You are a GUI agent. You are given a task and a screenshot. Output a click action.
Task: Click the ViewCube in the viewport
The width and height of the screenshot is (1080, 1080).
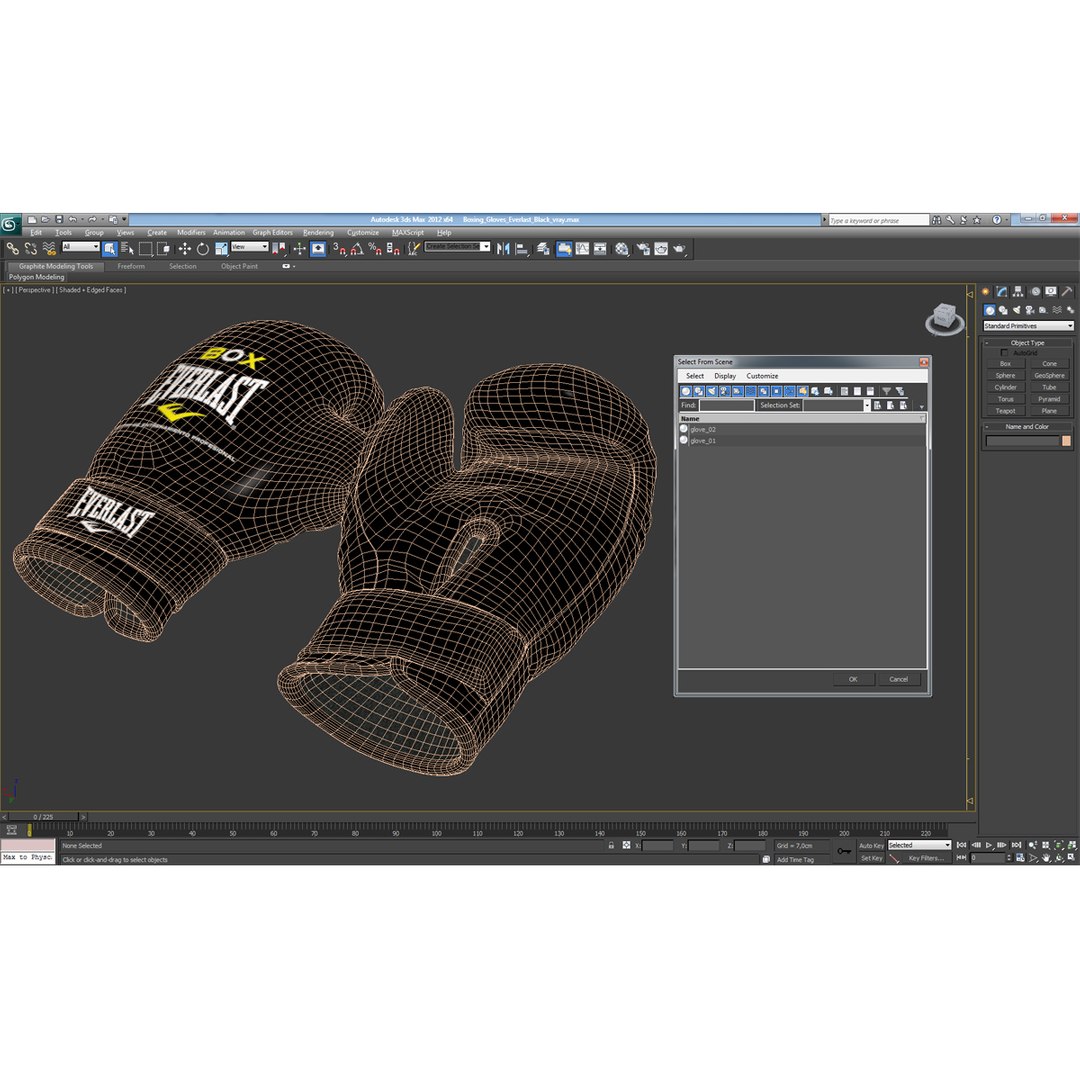coord(944,319)
